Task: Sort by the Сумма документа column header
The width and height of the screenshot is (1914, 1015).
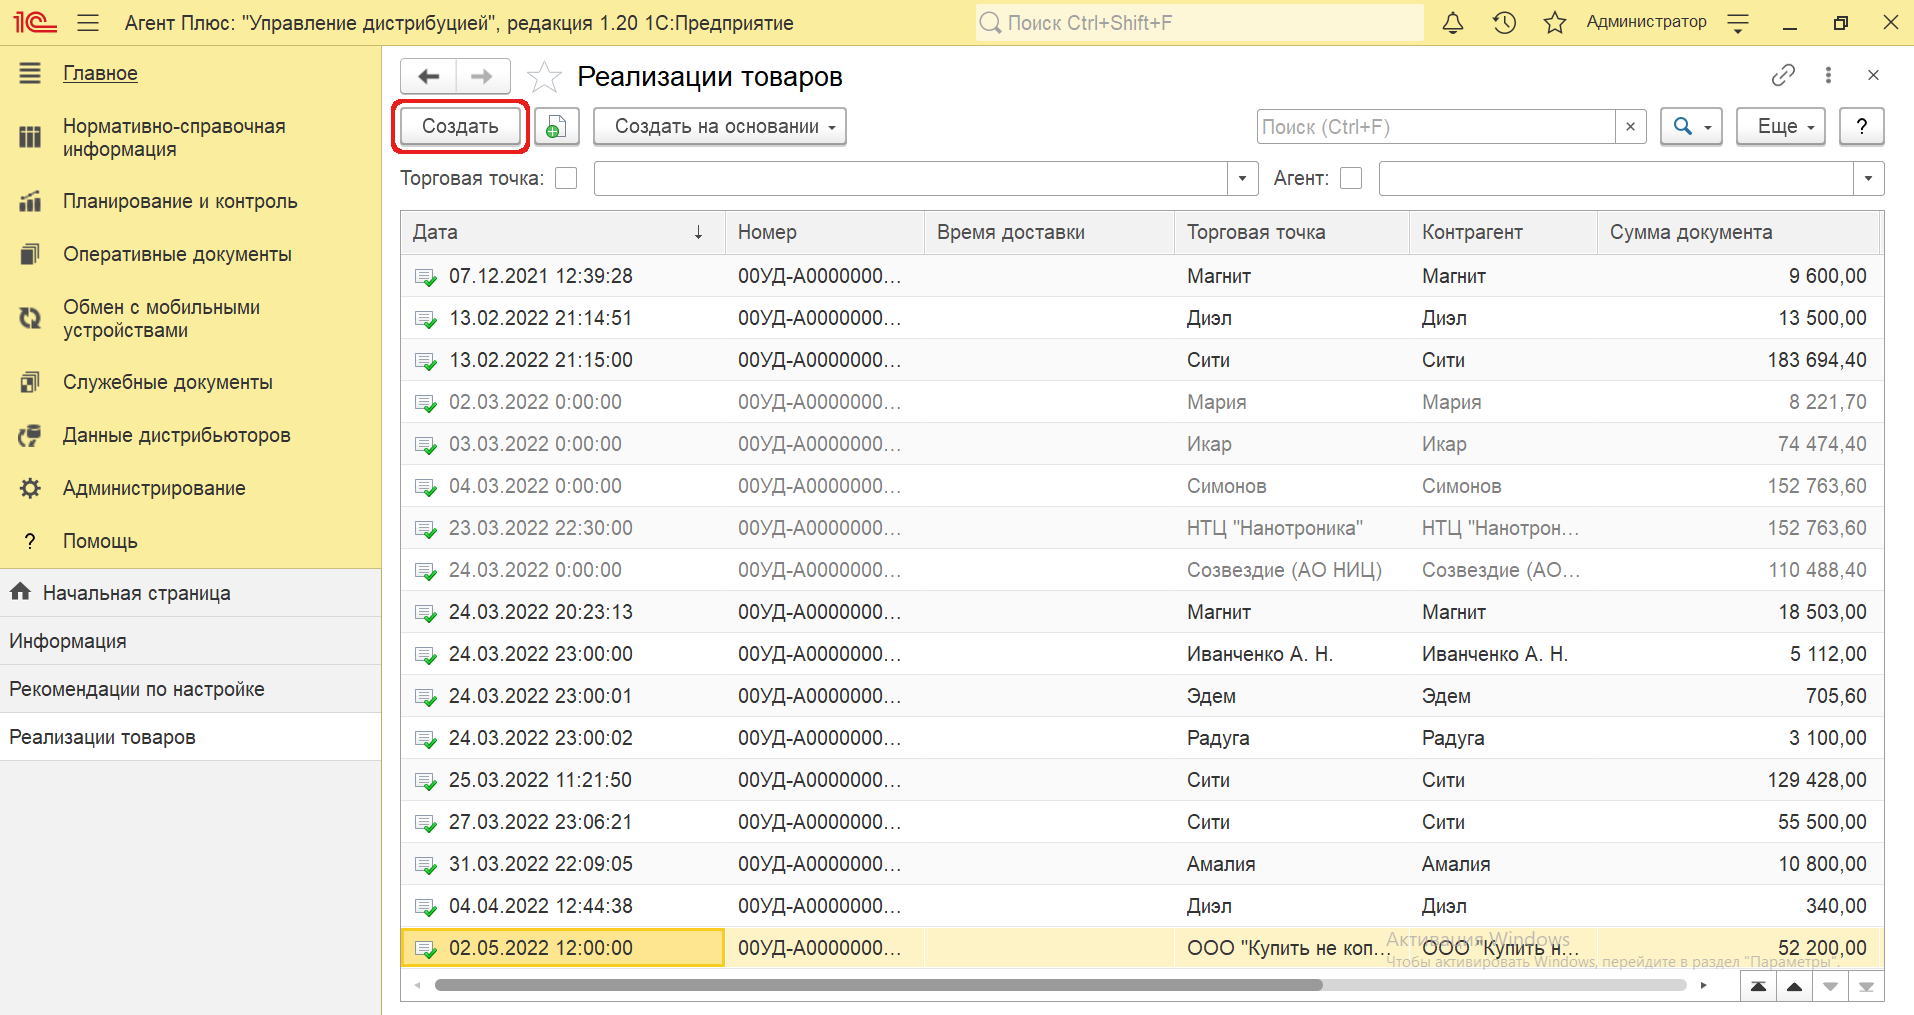Action: pyautogui.click(x=1690, y=232)
